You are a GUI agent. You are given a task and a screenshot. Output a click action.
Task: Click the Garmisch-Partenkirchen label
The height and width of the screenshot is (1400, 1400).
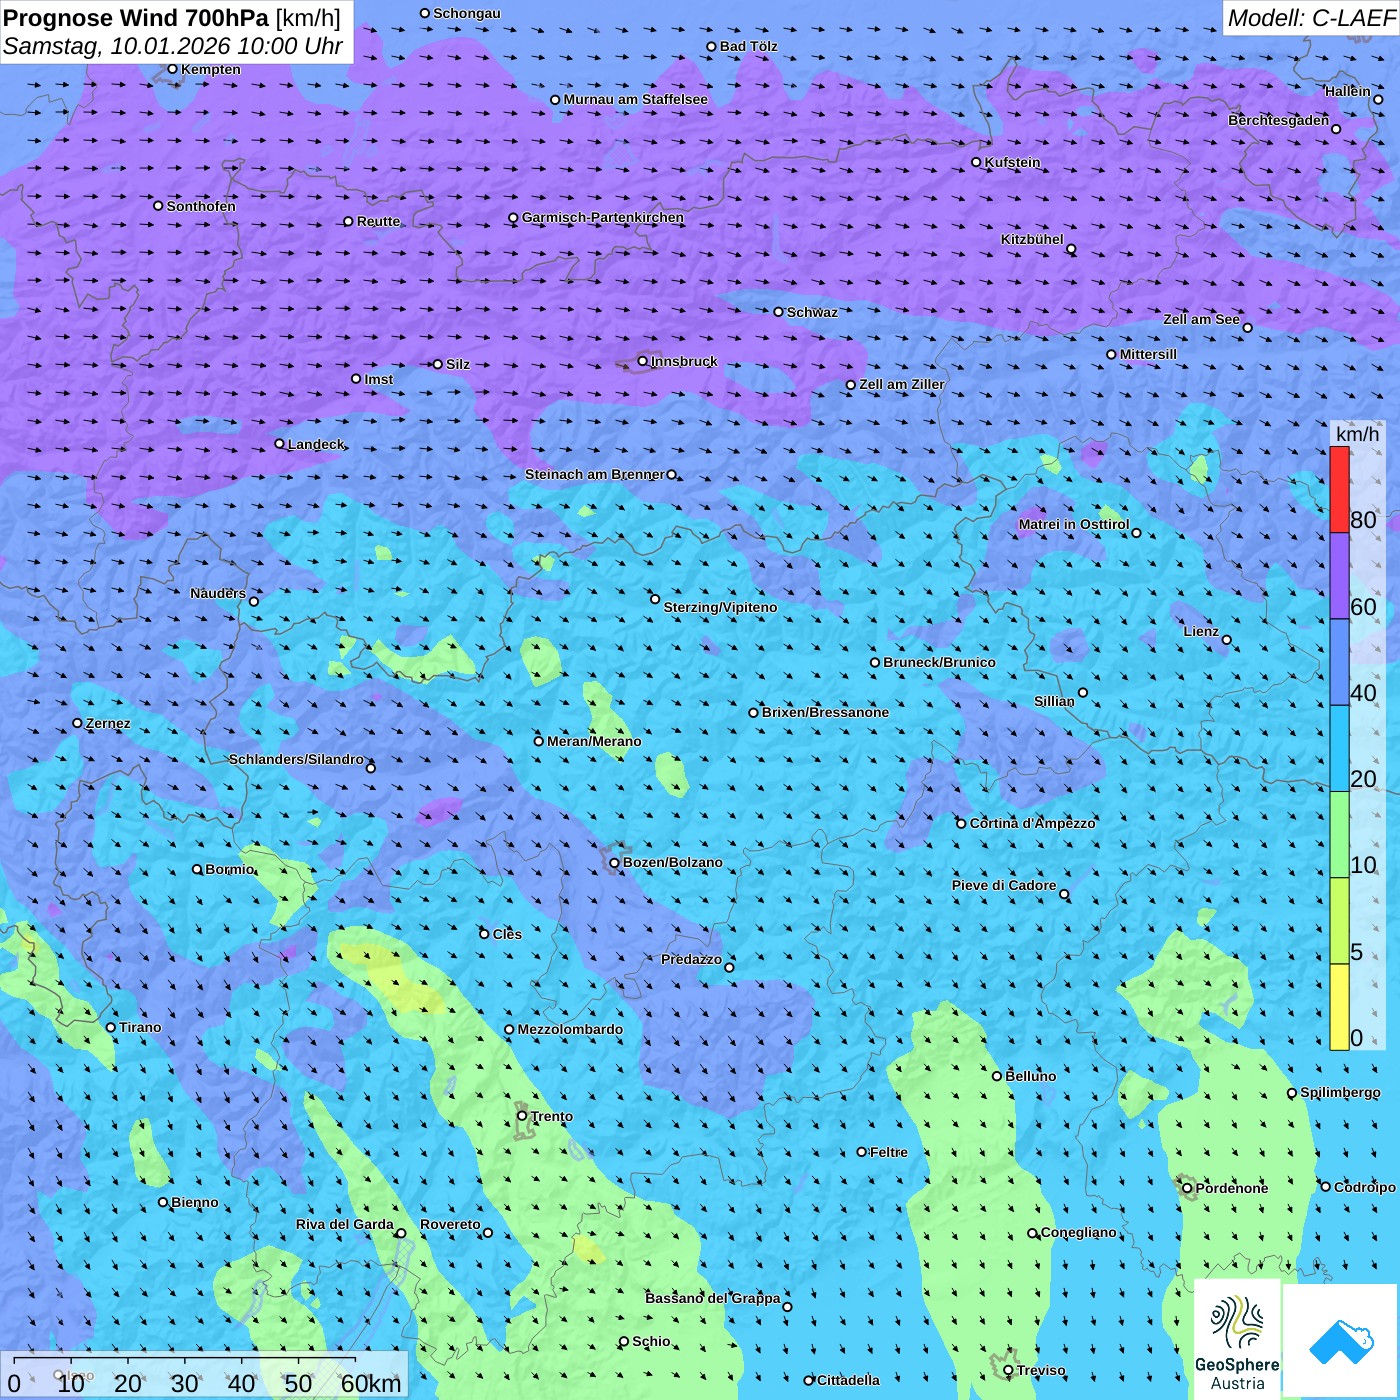[603, 217]
